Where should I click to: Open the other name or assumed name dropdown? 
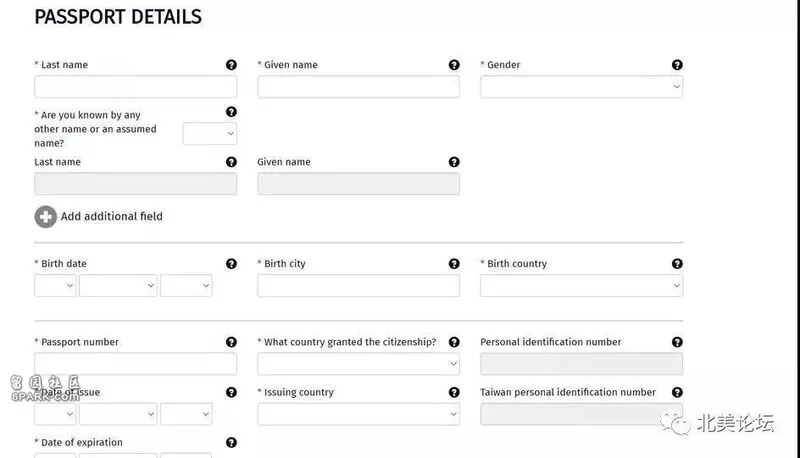coord(210,134)
